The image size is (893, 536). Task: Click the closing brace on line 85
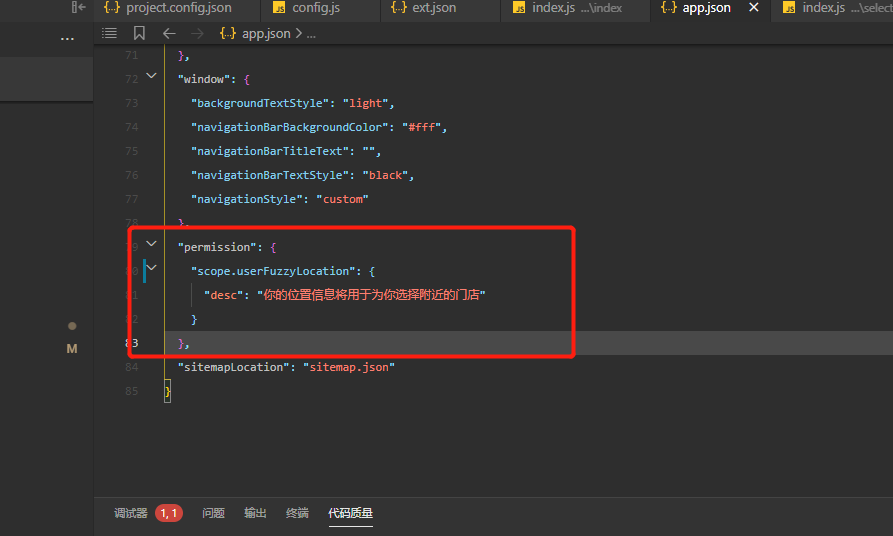point(167,391)
